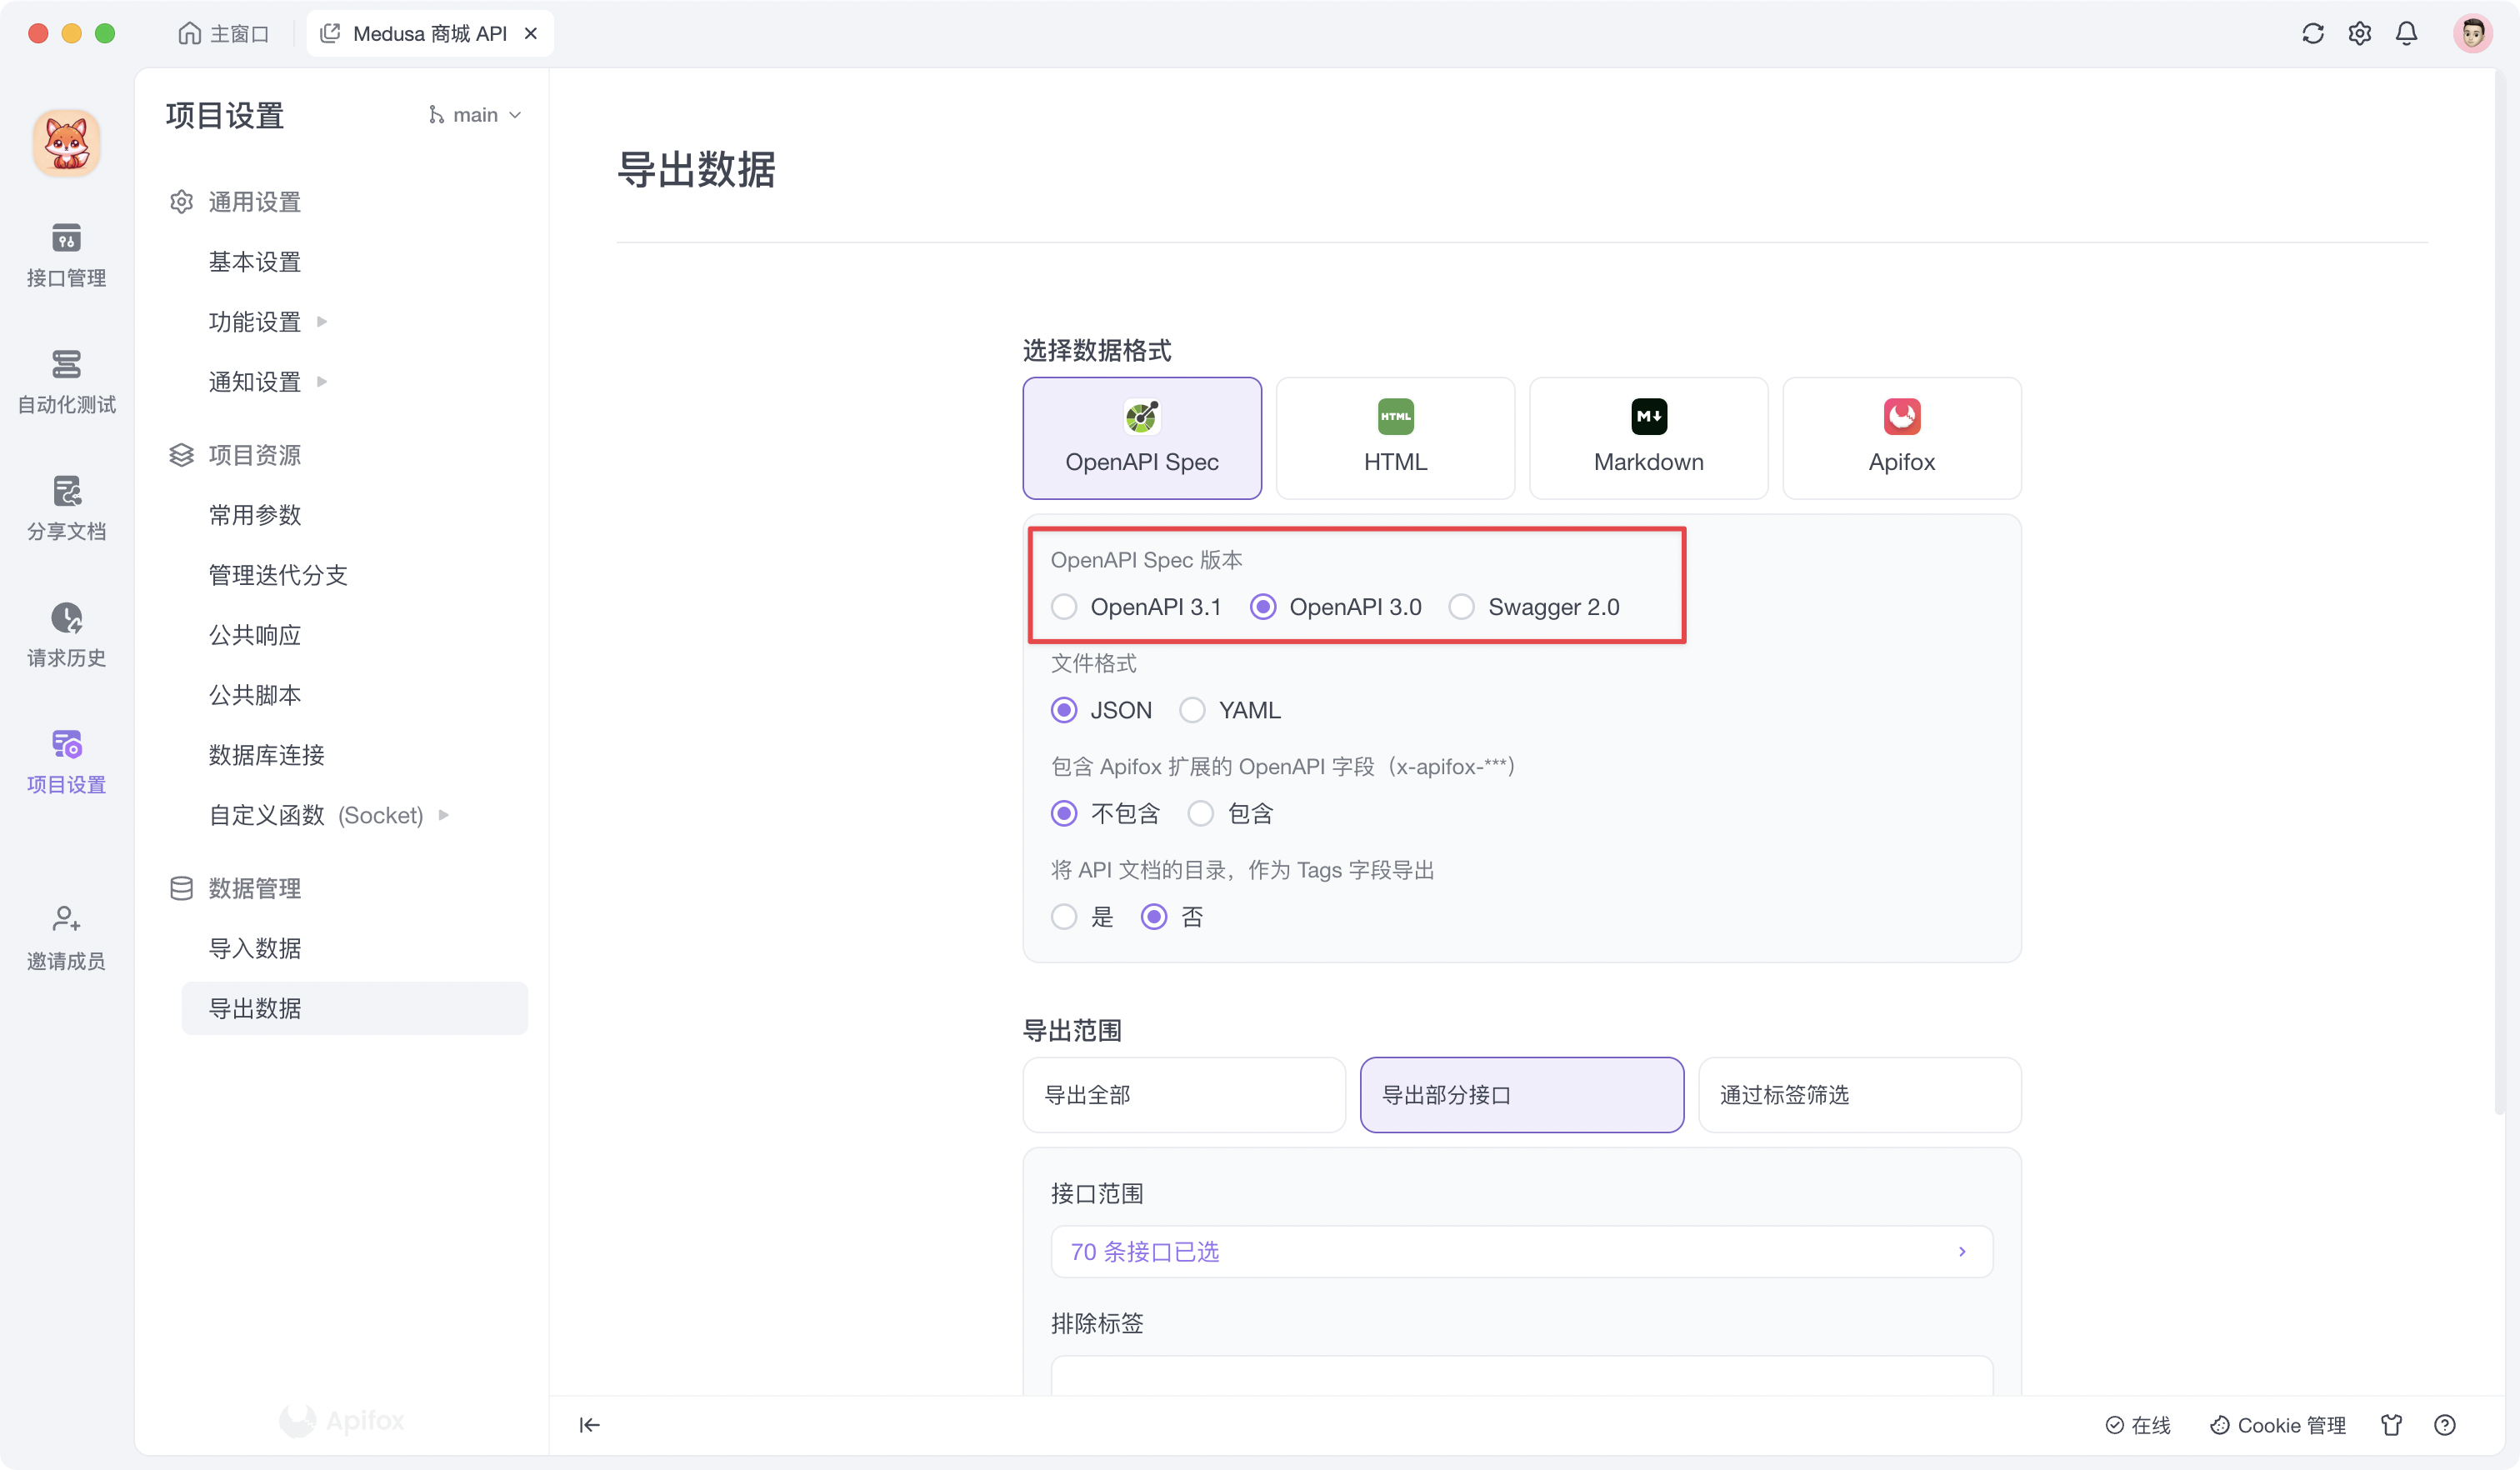This screenshot has width=2520, height=1470.
Task: Select the Markdown export format card
Action: click(x=1647, y=437)
